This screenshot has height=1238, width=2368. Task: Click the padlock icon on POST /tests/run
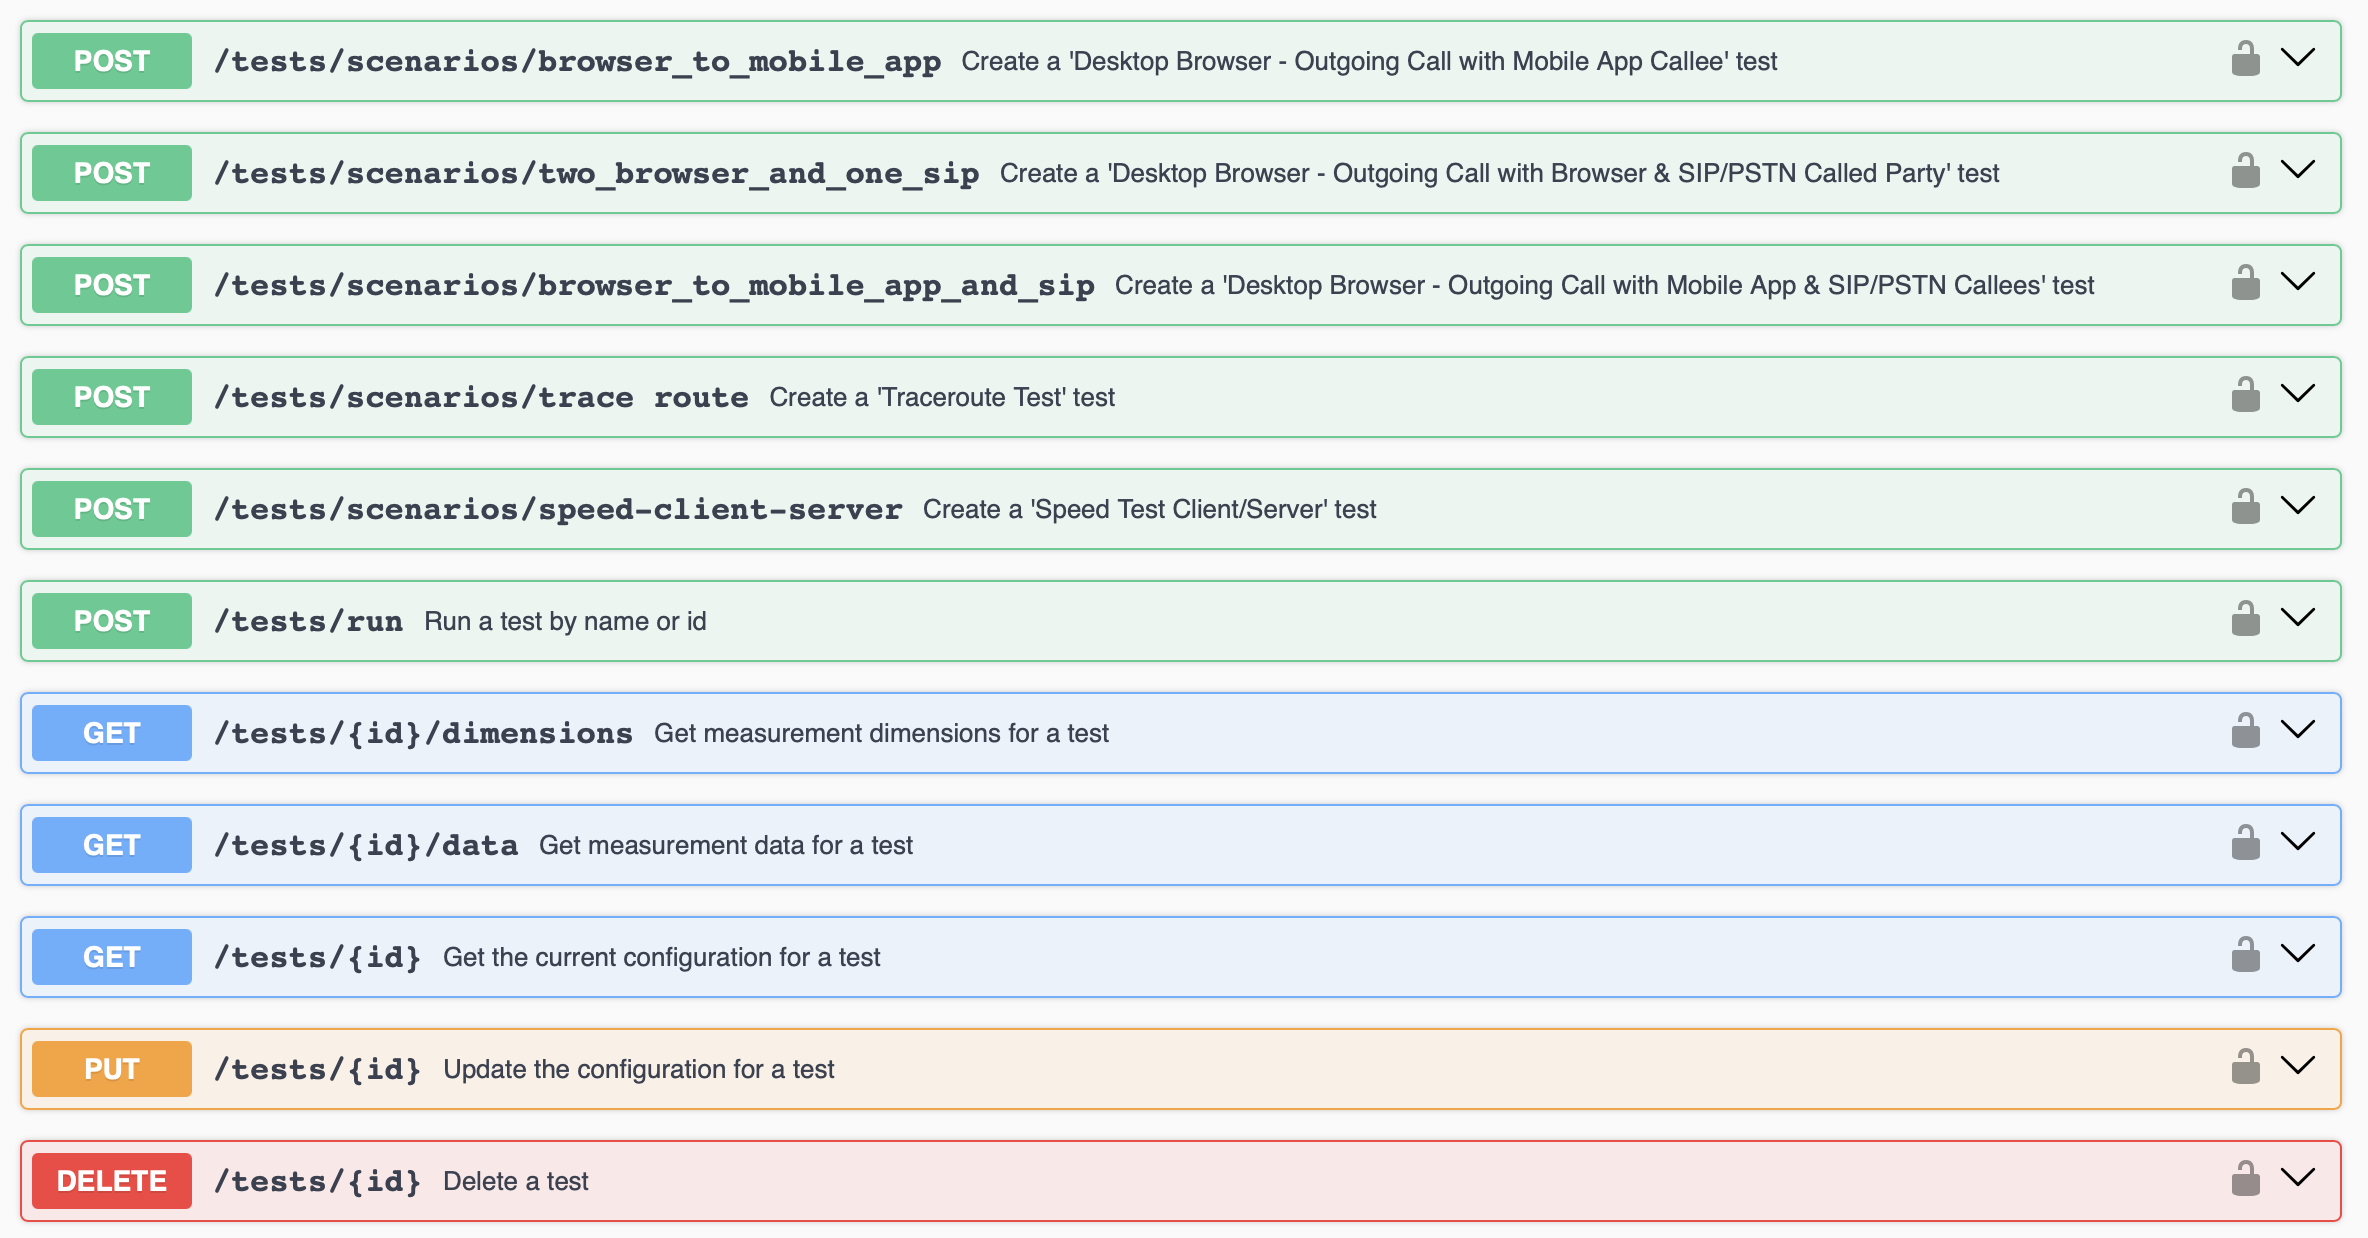coord(2246,619)
